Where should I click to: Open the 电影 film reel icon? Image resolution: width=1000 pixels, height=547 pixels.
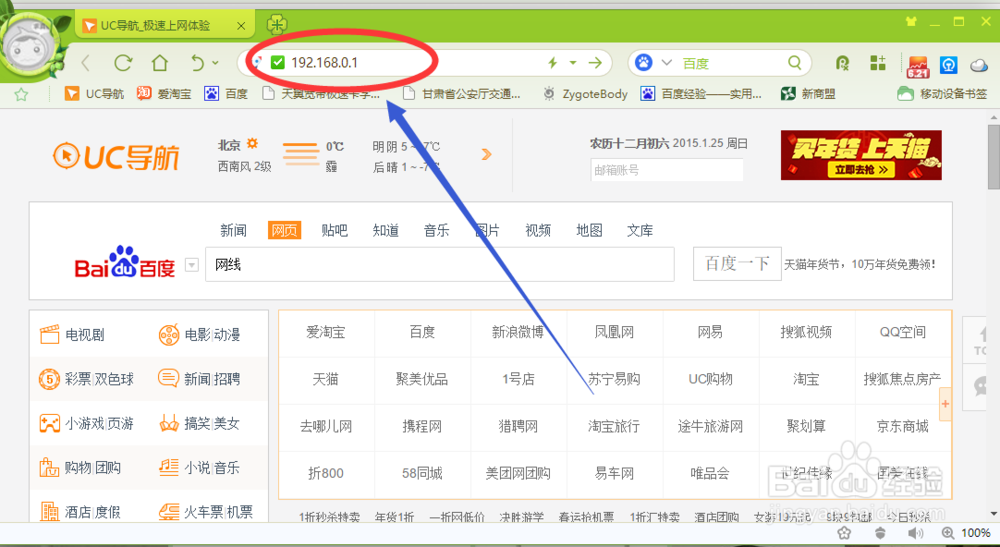(x=169, y=334)
